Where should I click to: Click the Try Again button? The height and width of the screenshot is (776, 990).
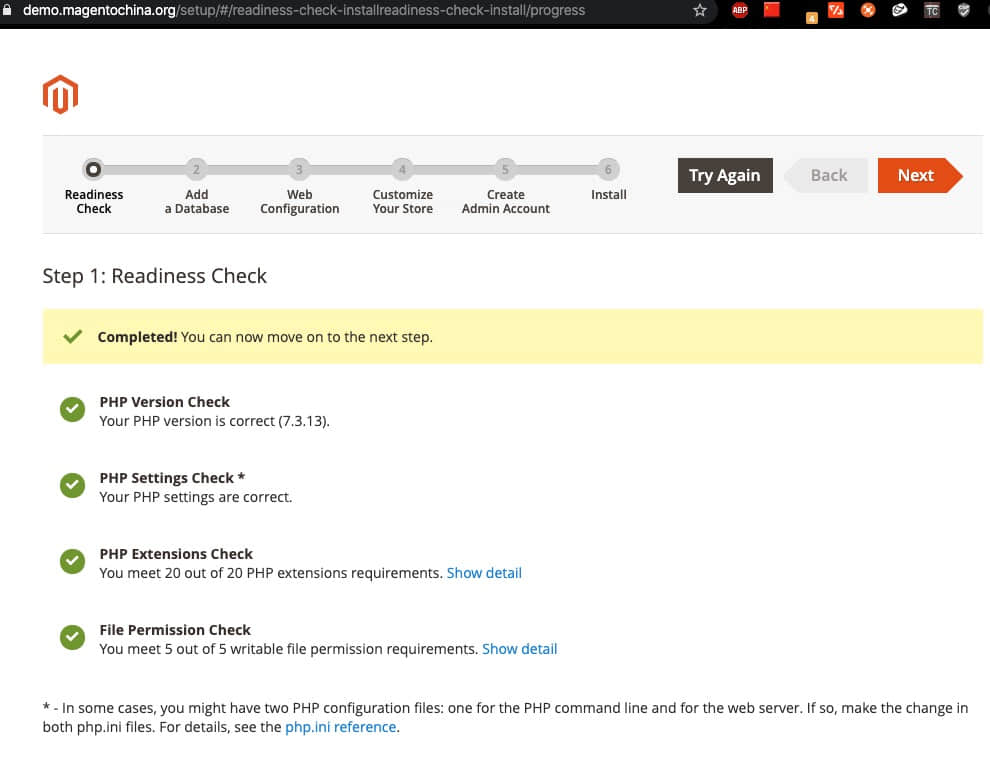pyautogui.click(x=725, y=176)
